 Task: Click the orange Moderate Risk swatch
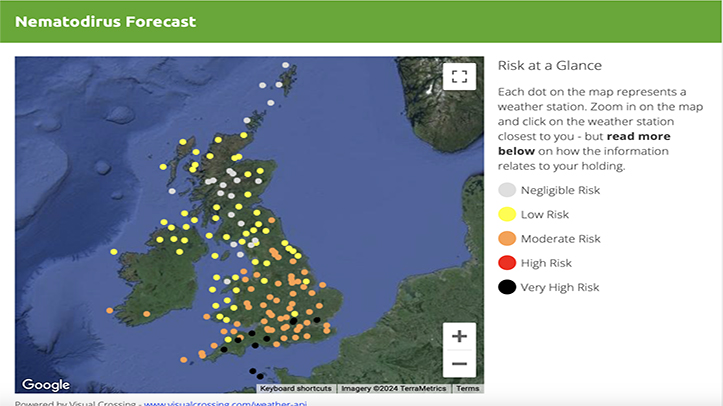507,239
